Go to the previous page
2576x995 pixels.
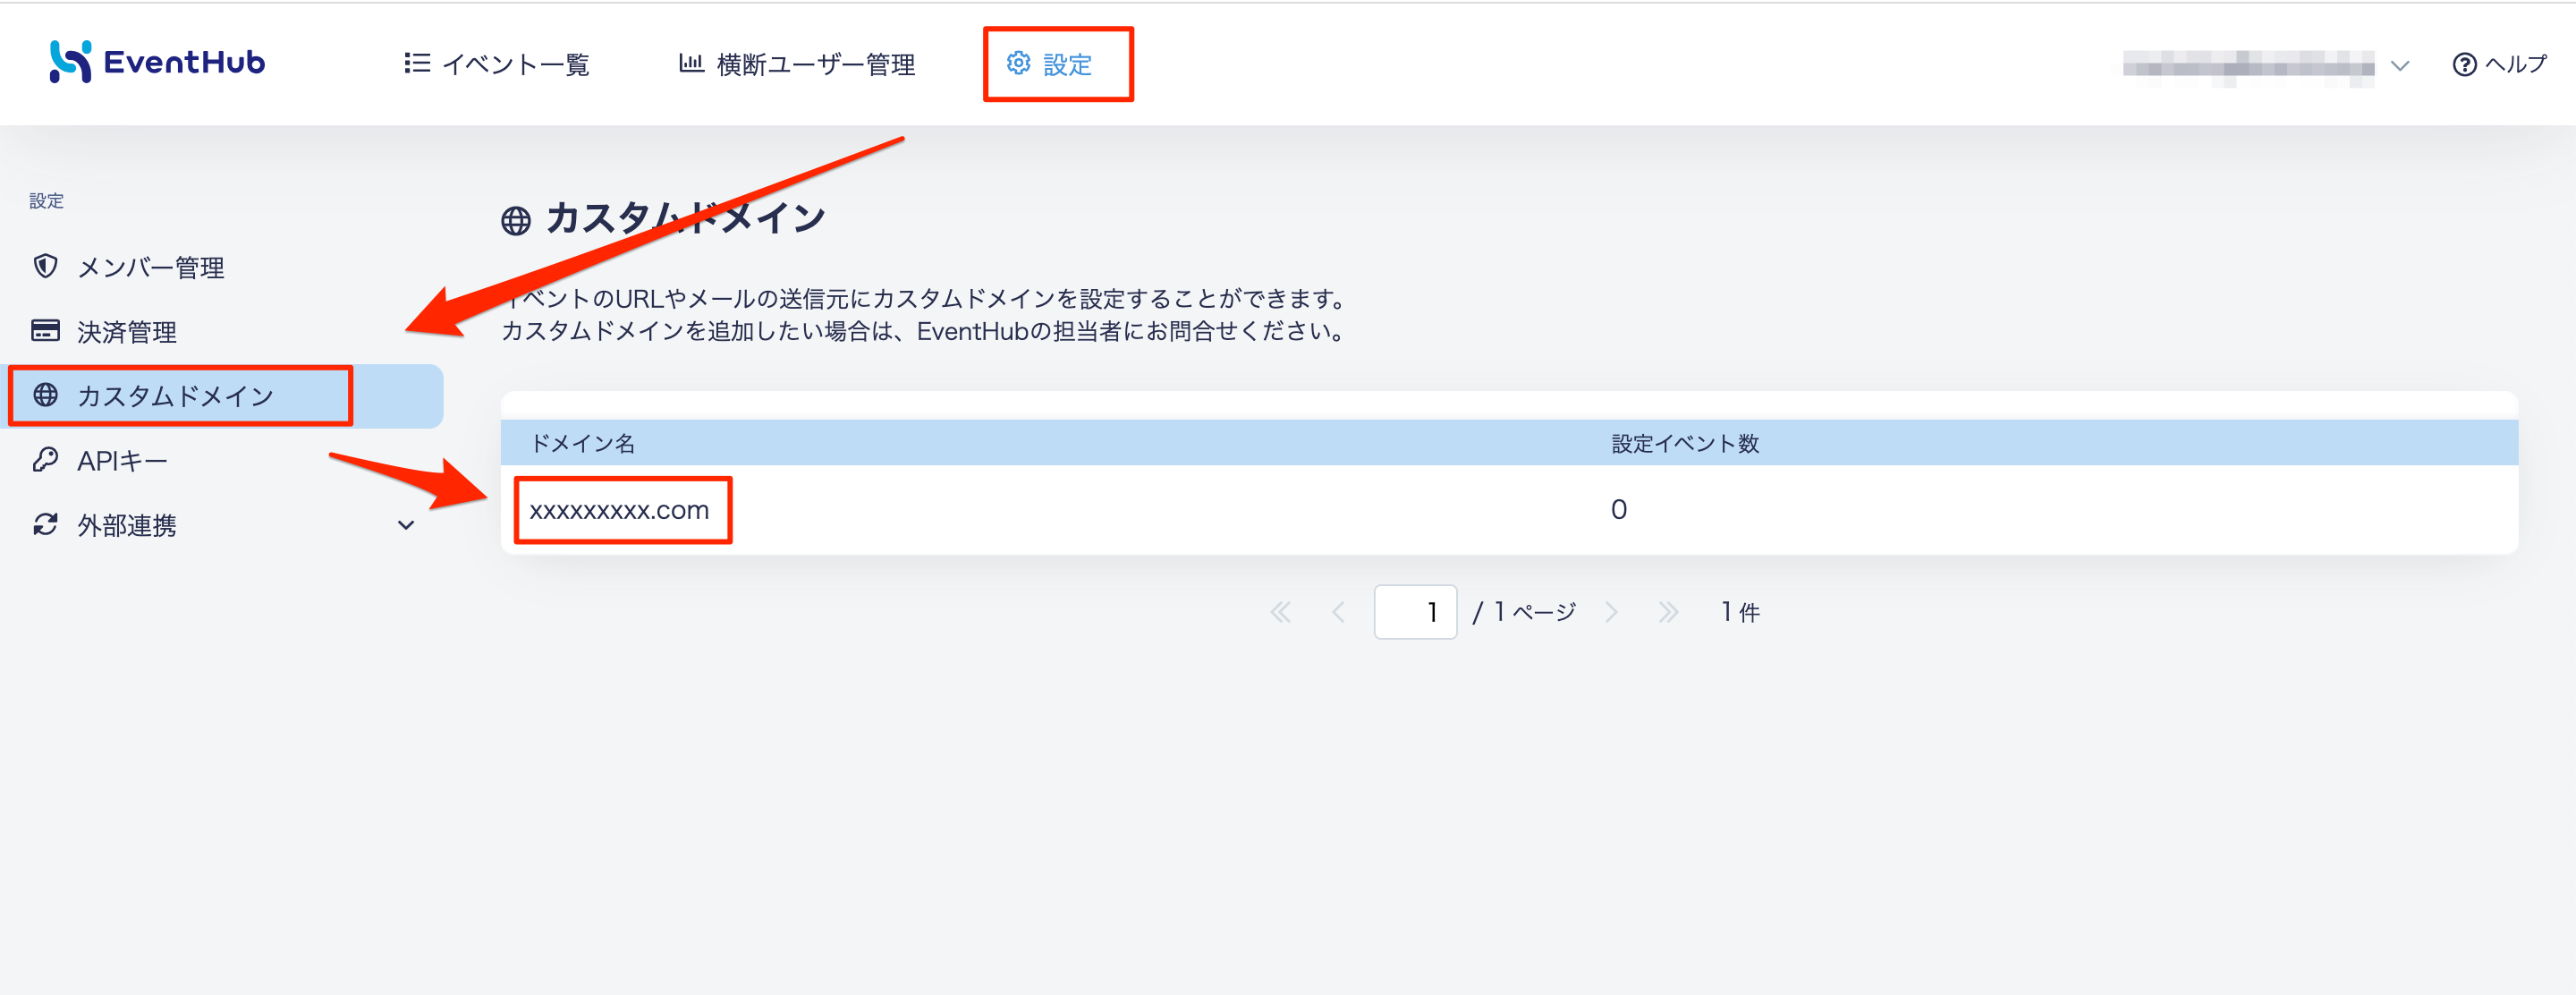pos(1338,612)
